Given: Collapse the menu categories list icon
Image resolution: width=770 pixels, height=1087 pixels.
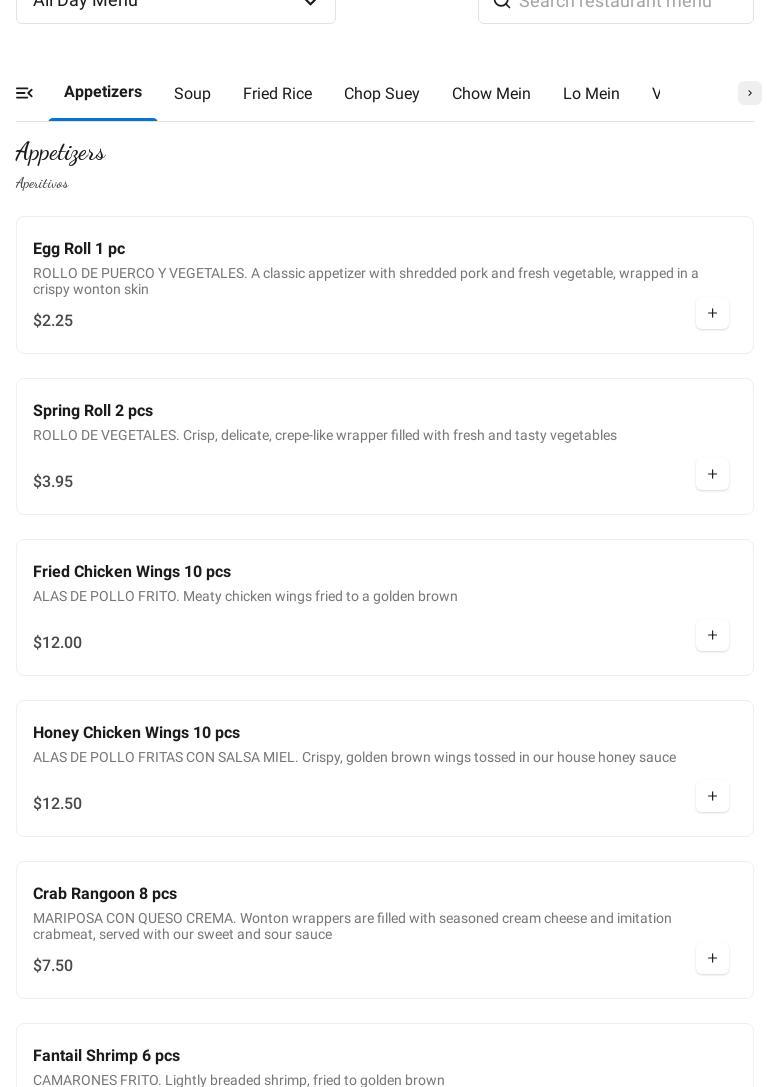Looking at the screenshot, I should (x=25, y=93).
